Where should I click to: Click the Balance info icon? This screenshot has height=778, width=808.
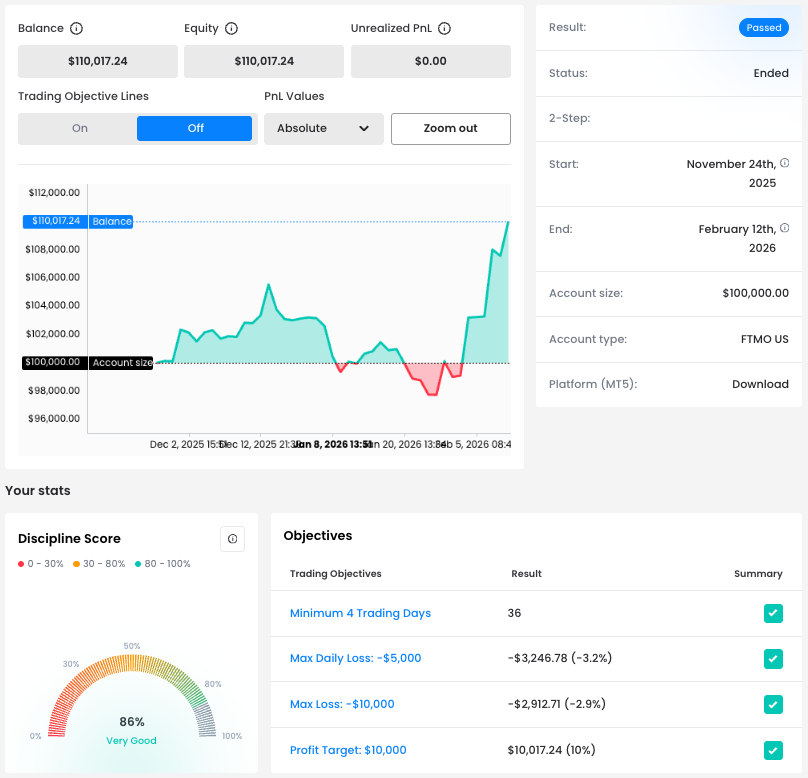tap(77, 29)
